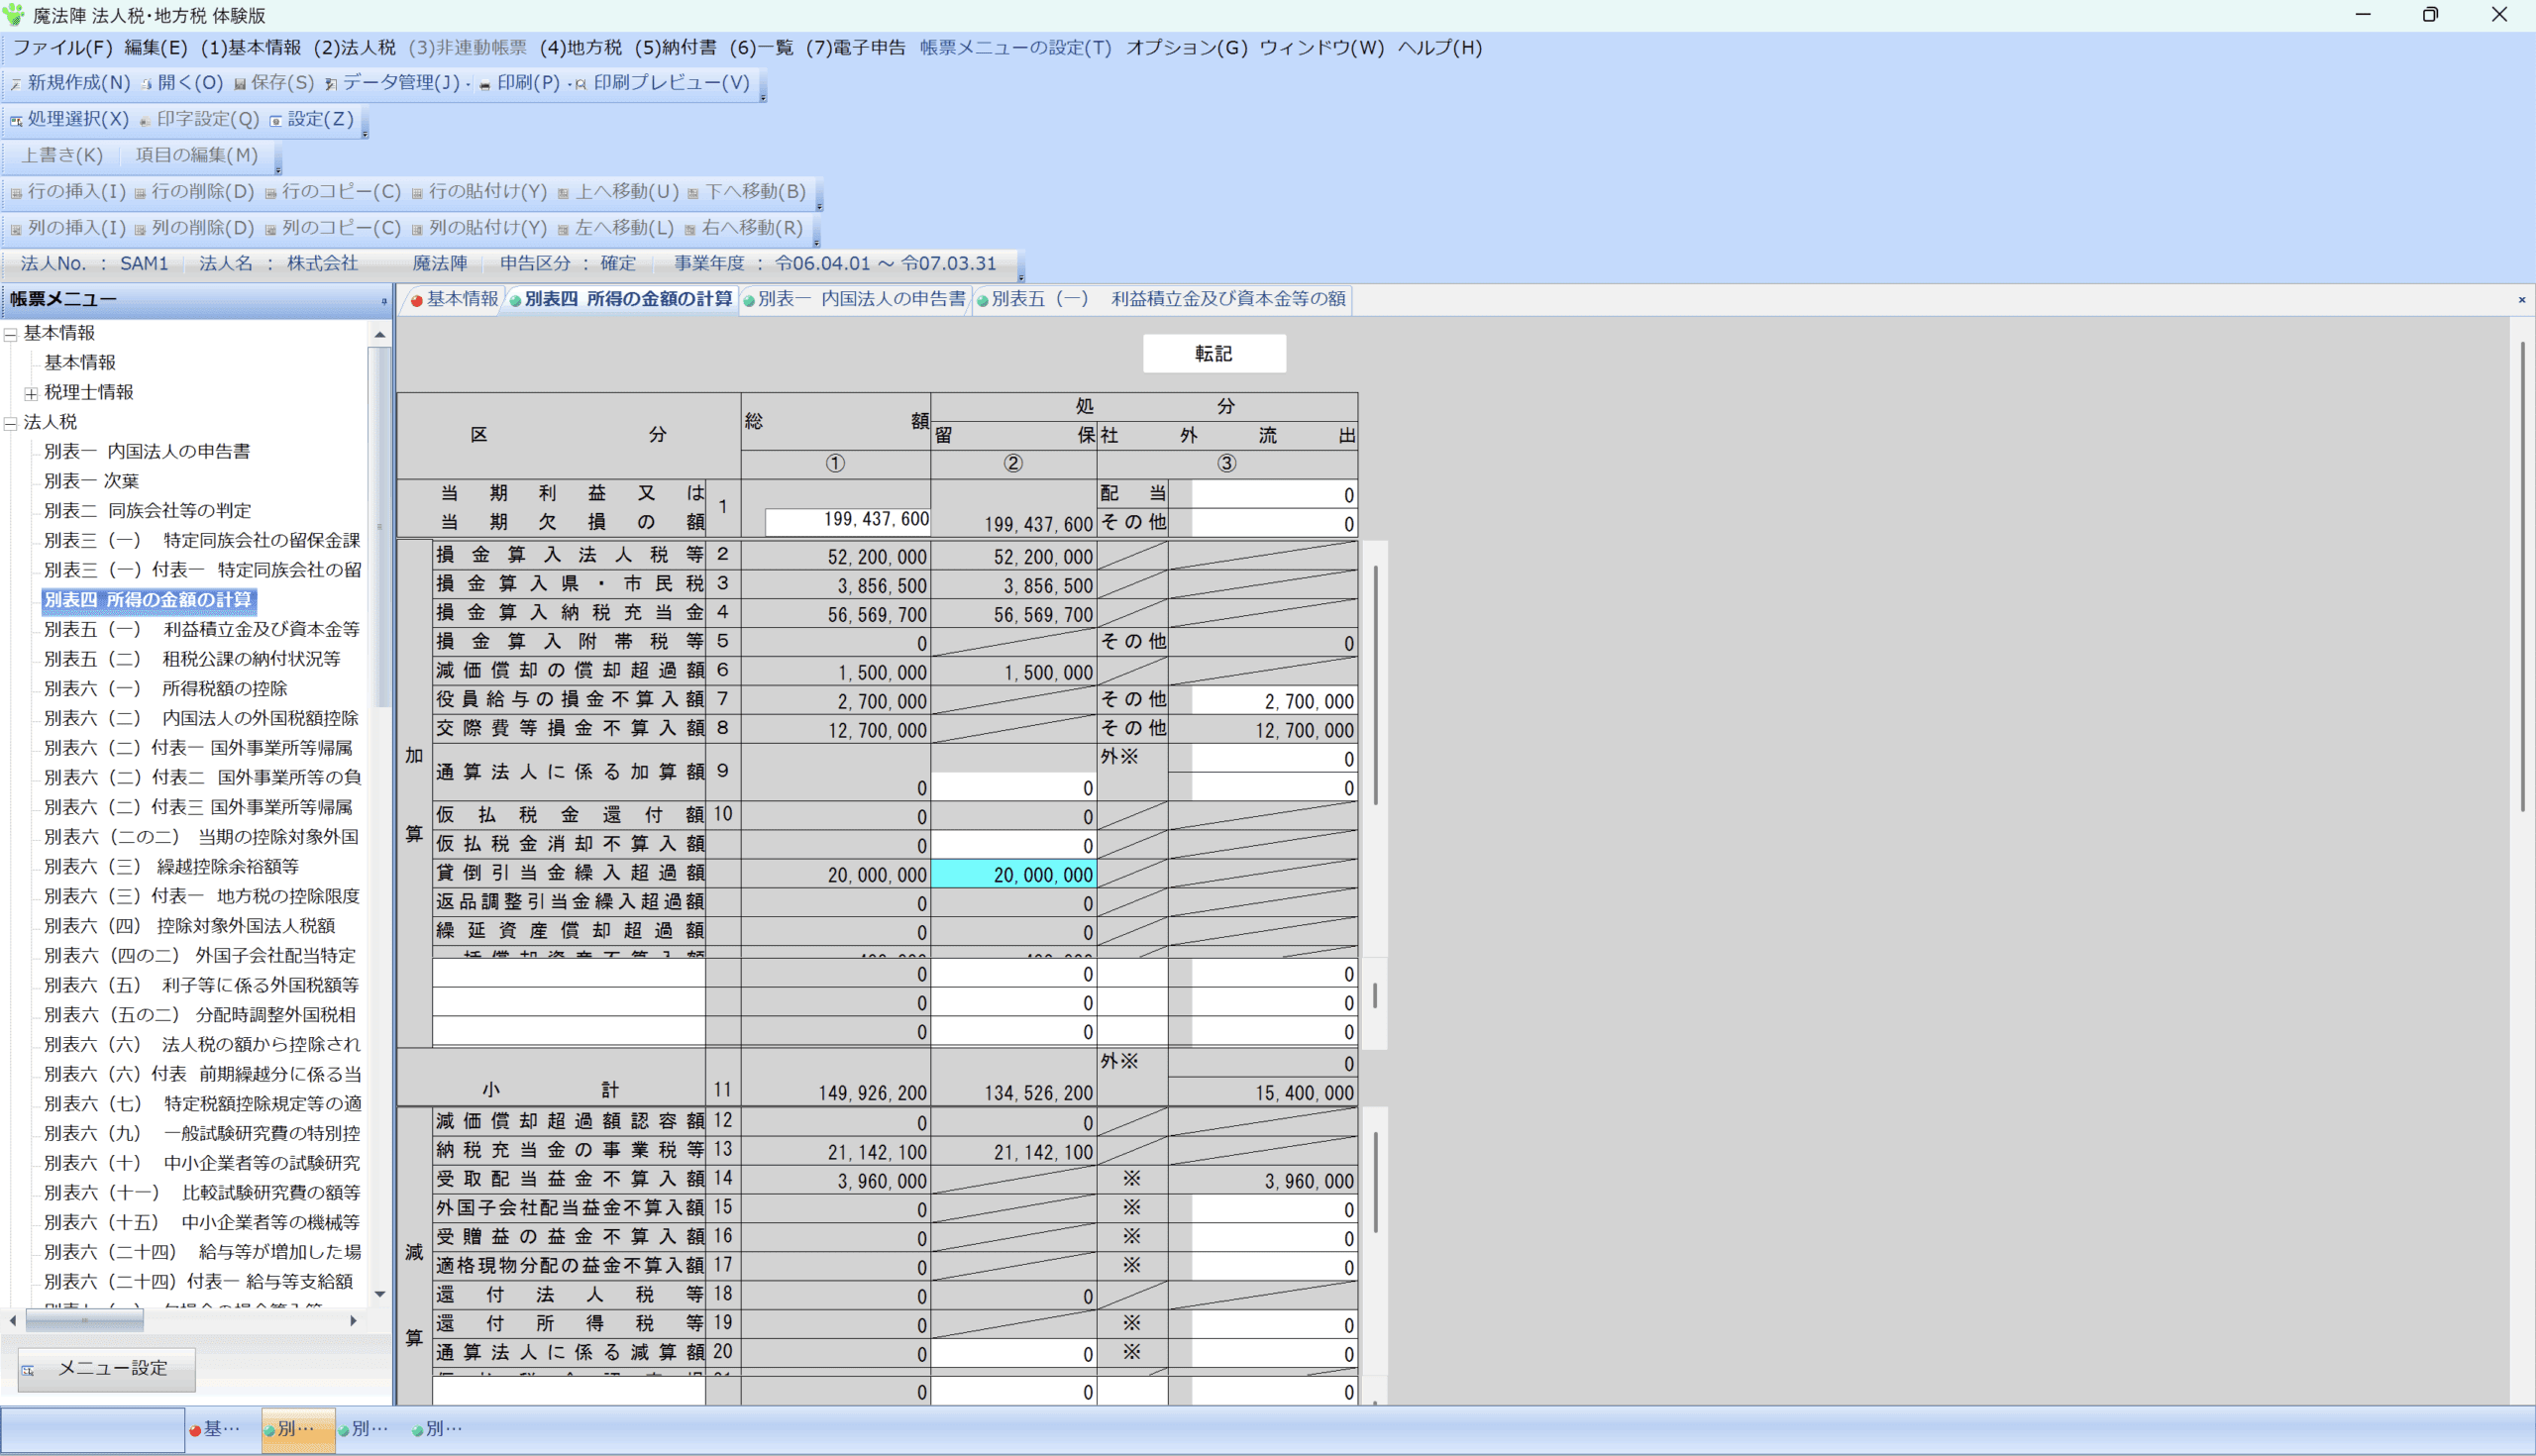Click the 転記 button
The image size is (2536, 1456).
[1214, 354]
